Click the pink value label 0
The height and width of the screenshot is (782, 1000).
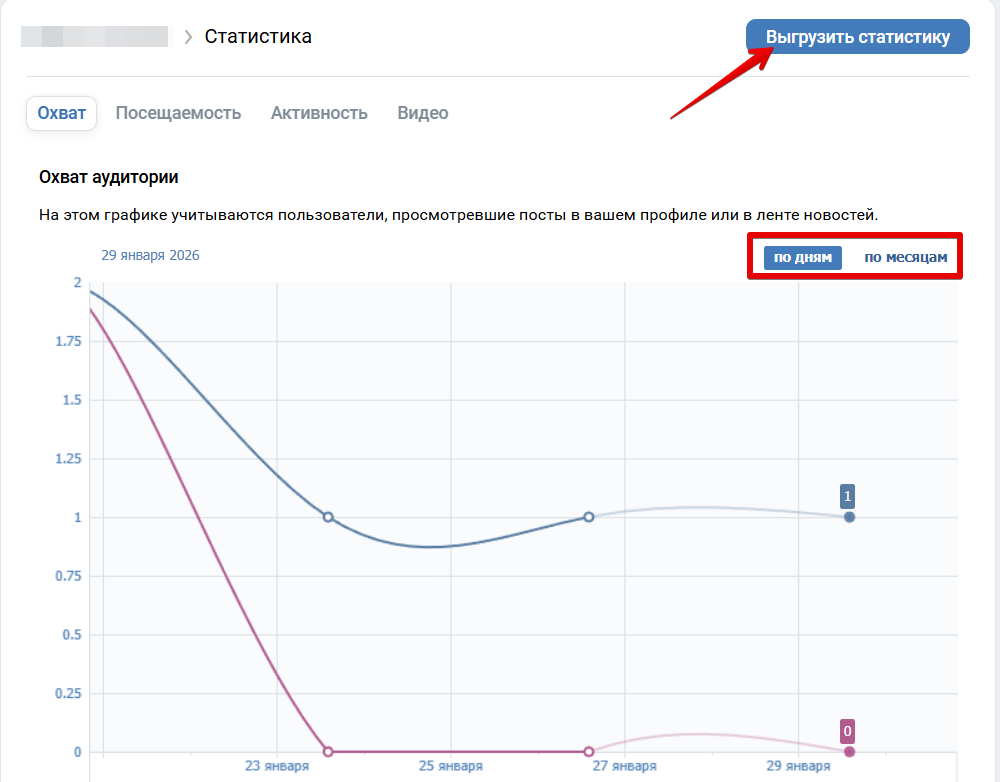[848, 731]
